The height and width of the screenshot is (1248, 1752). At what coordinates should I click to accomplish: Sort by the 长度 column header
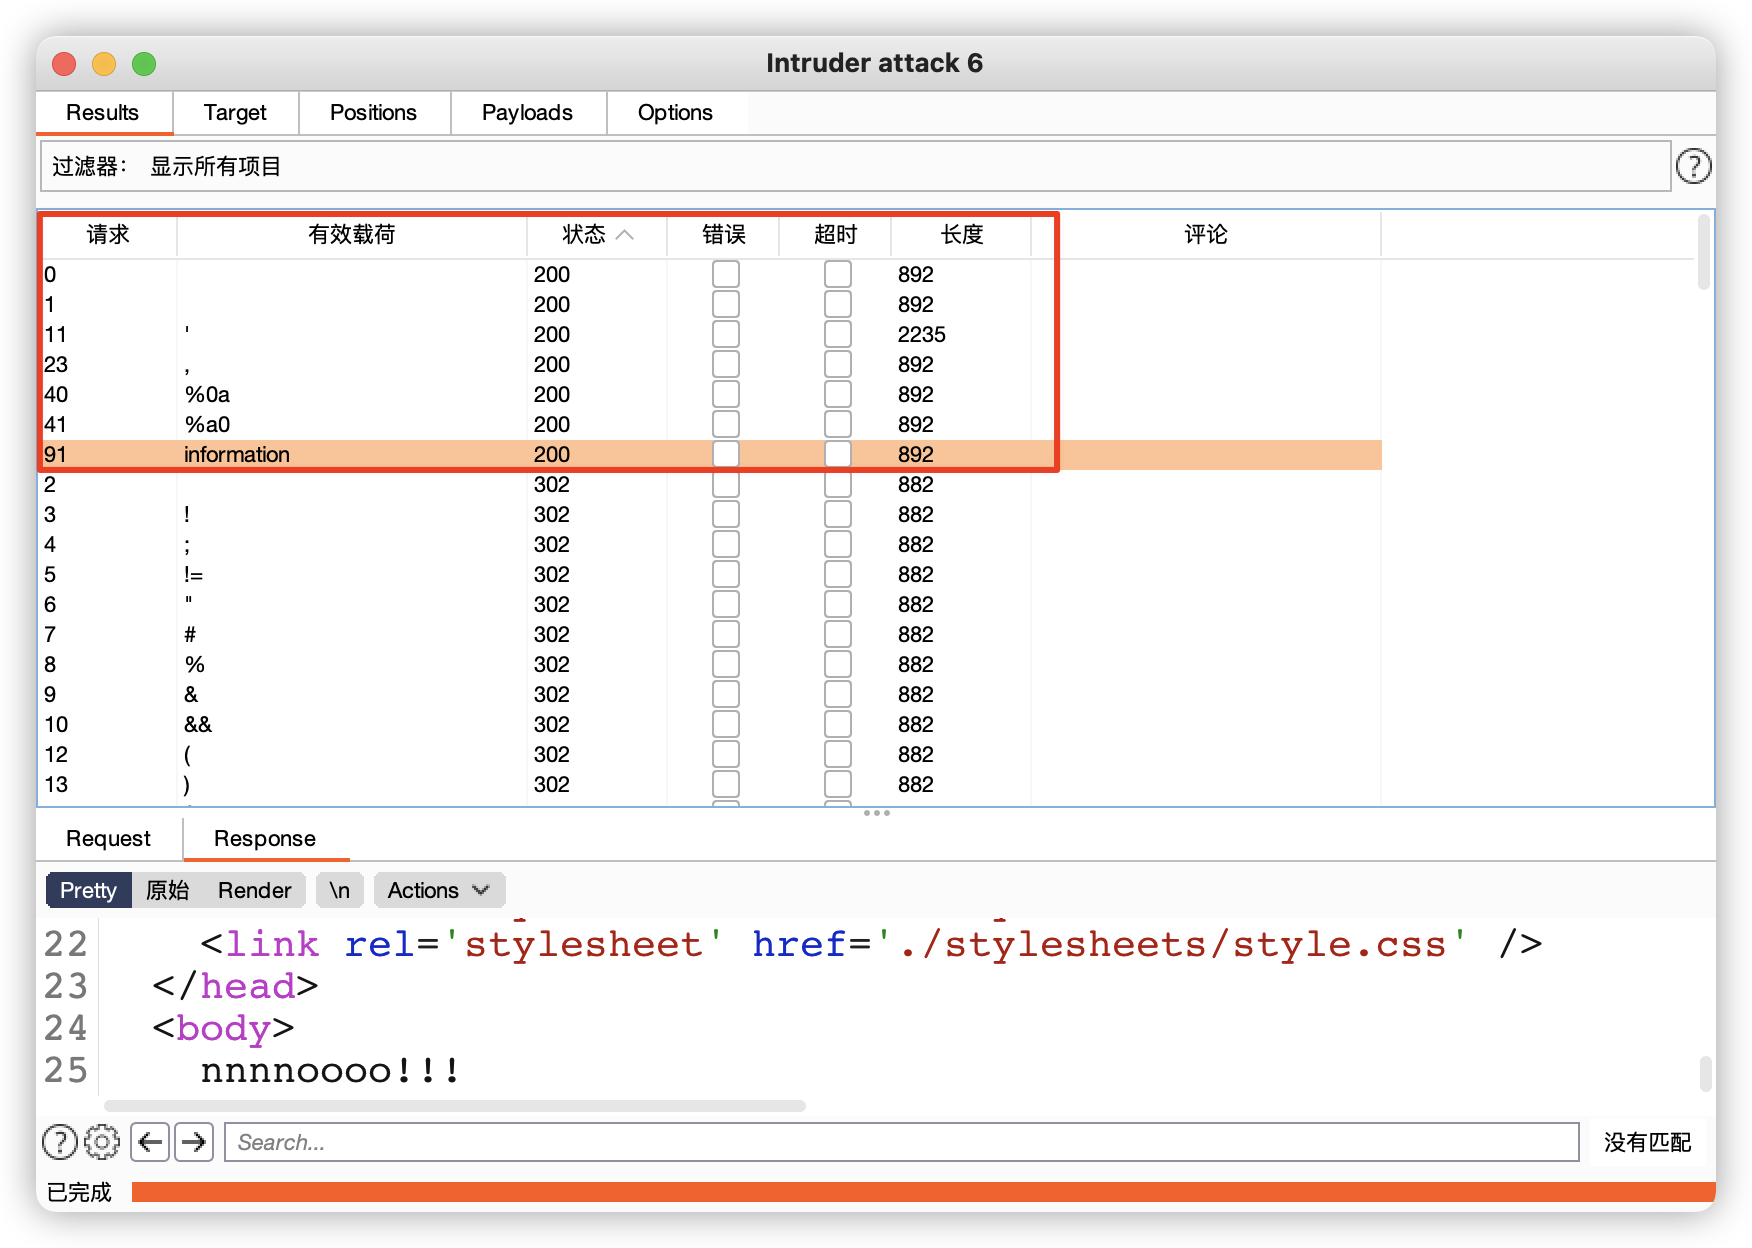(962, 235)
